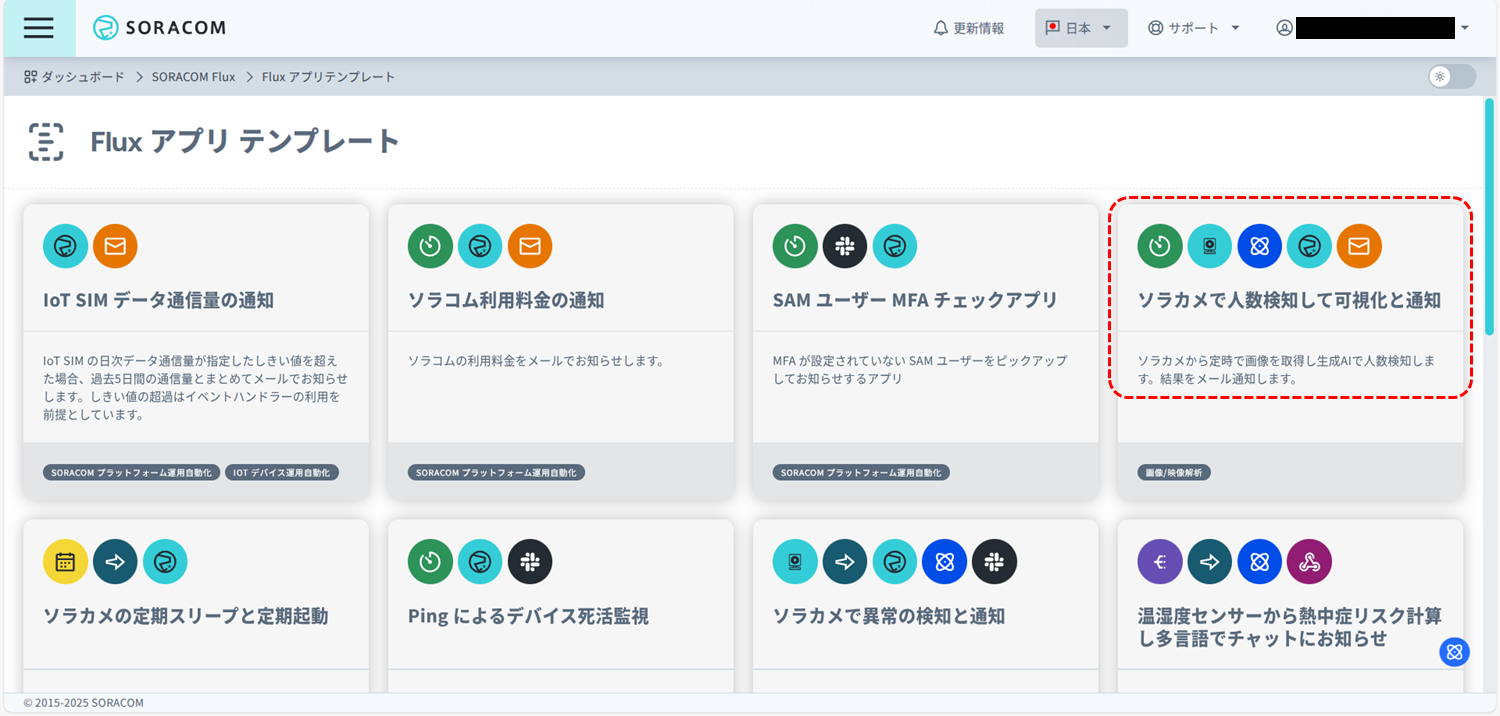Screen dimensions: 1500x716
Task: Click the Flux アプリ テンプレート page icon
Action: [46, 142]
